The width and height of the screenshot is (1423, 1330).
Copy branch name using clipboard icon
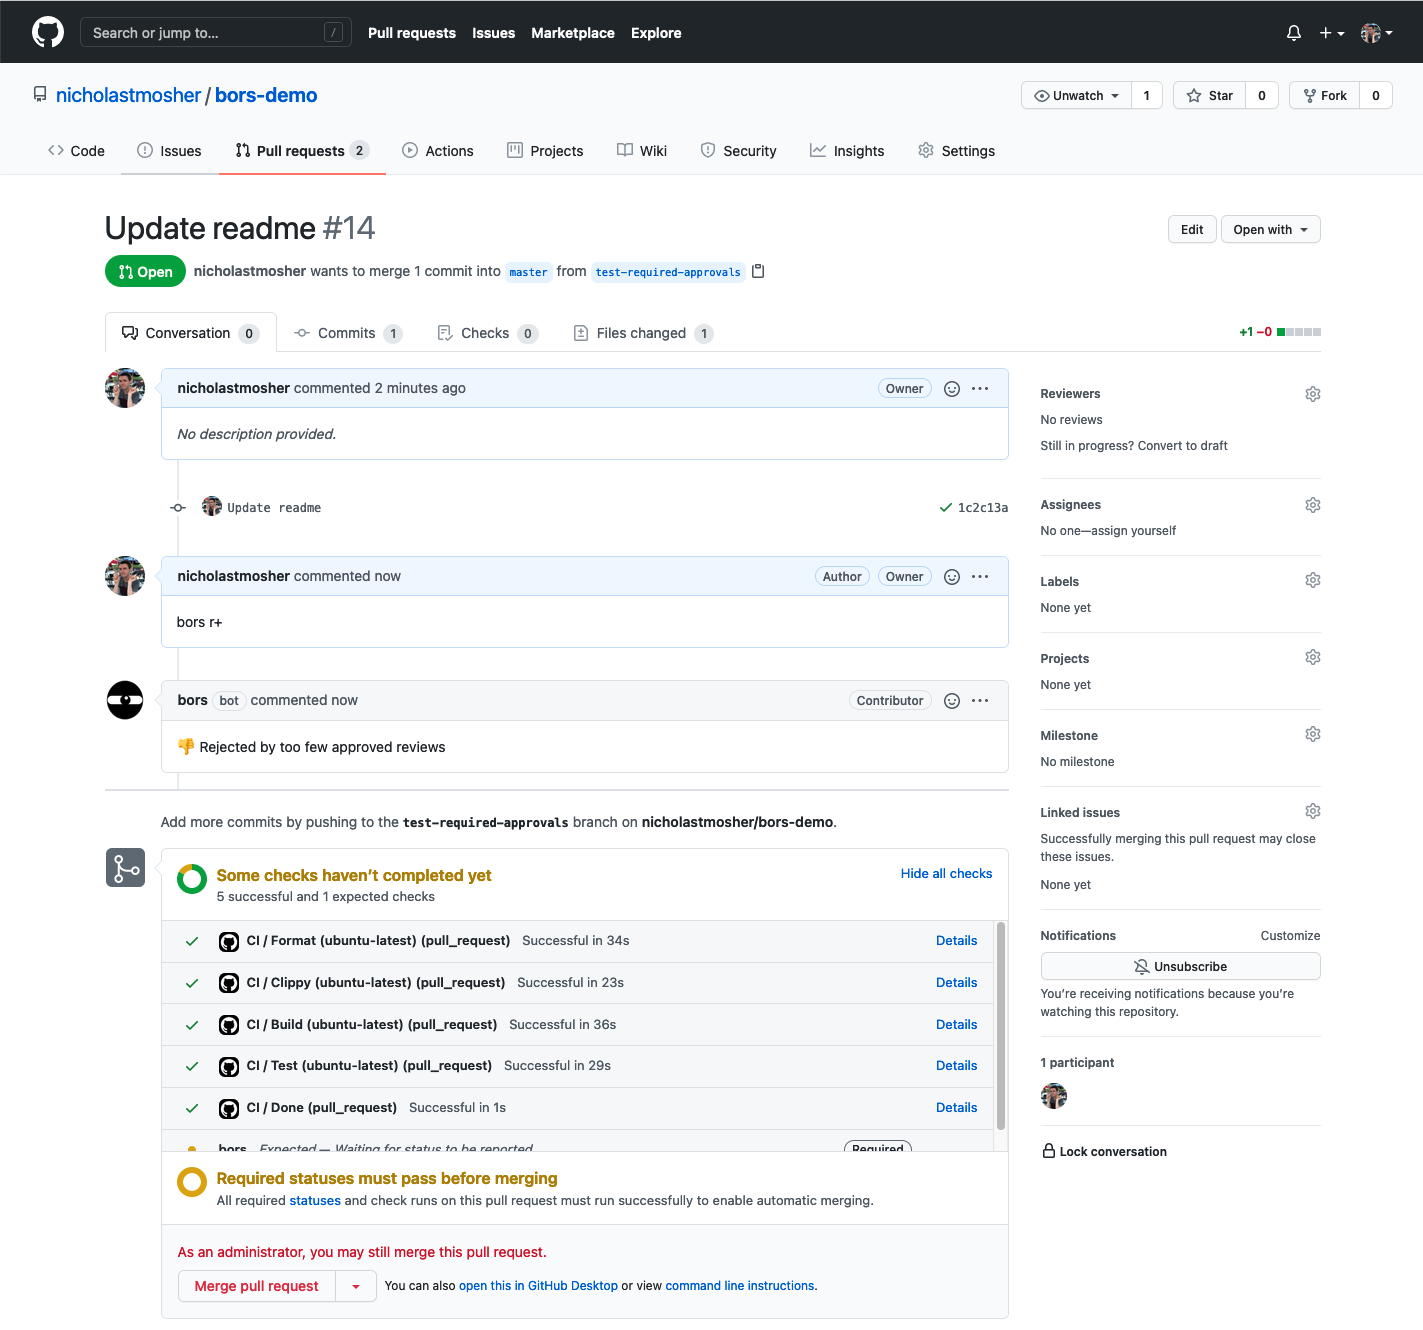click(758, 271)
